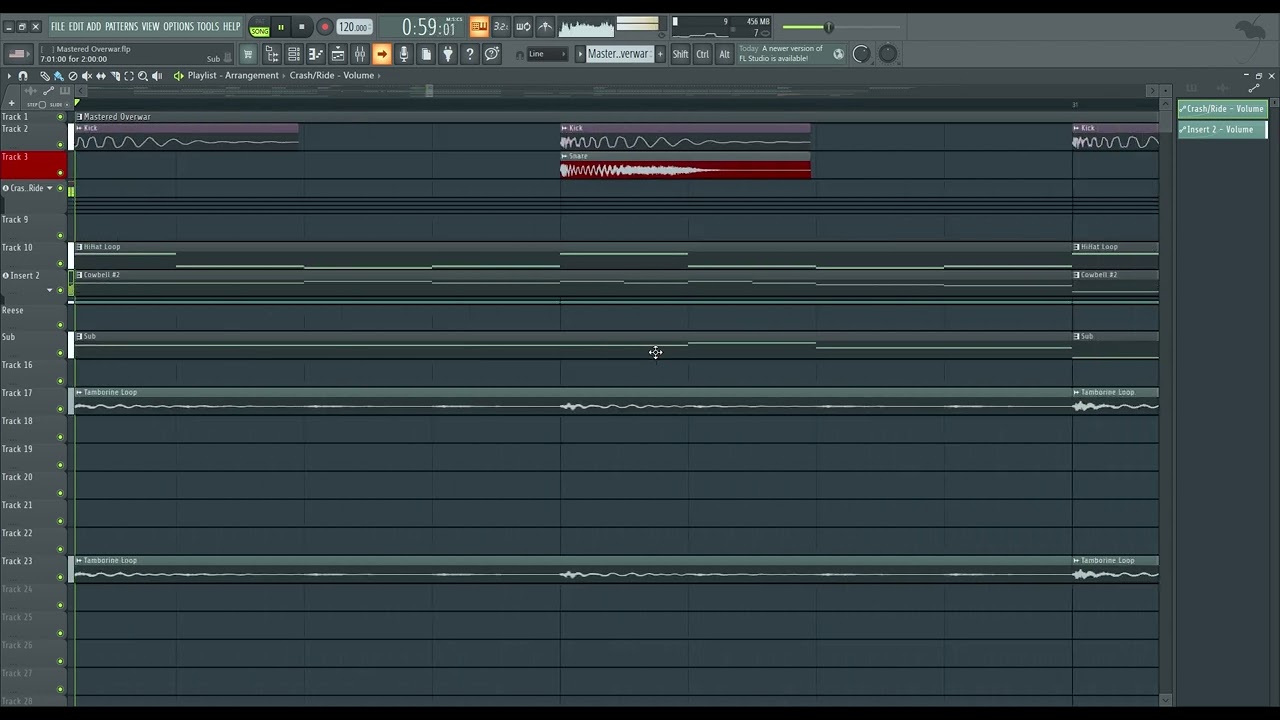Click the Crash/Ride - Volume breadcrumb
The height and width of the screenshot is (720, 1280).
[332, 76]
